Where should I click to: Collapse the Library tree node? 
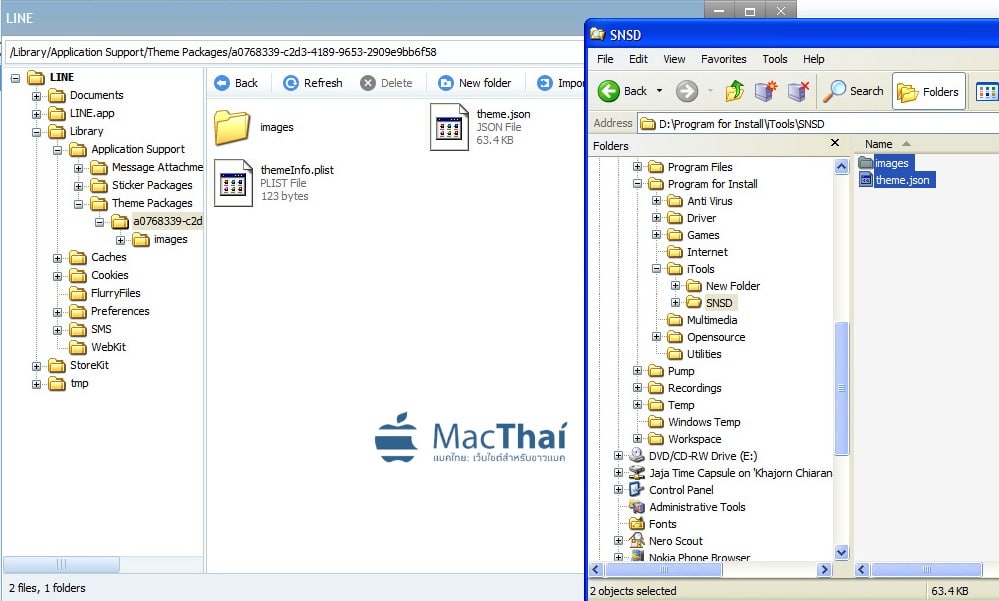coord(36,132)
